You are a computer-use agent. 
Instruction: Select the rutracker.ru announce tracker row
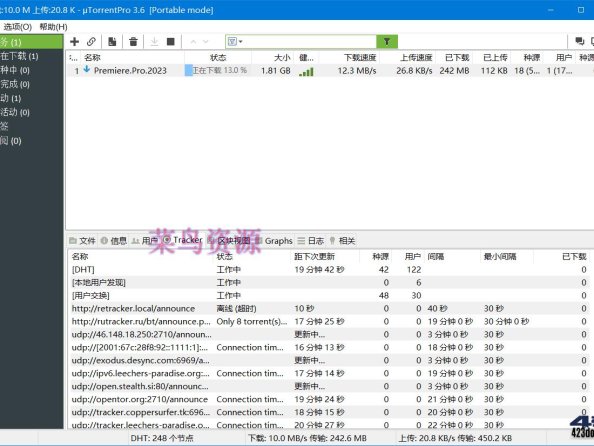pyautogui.click(x=329, y=321)
